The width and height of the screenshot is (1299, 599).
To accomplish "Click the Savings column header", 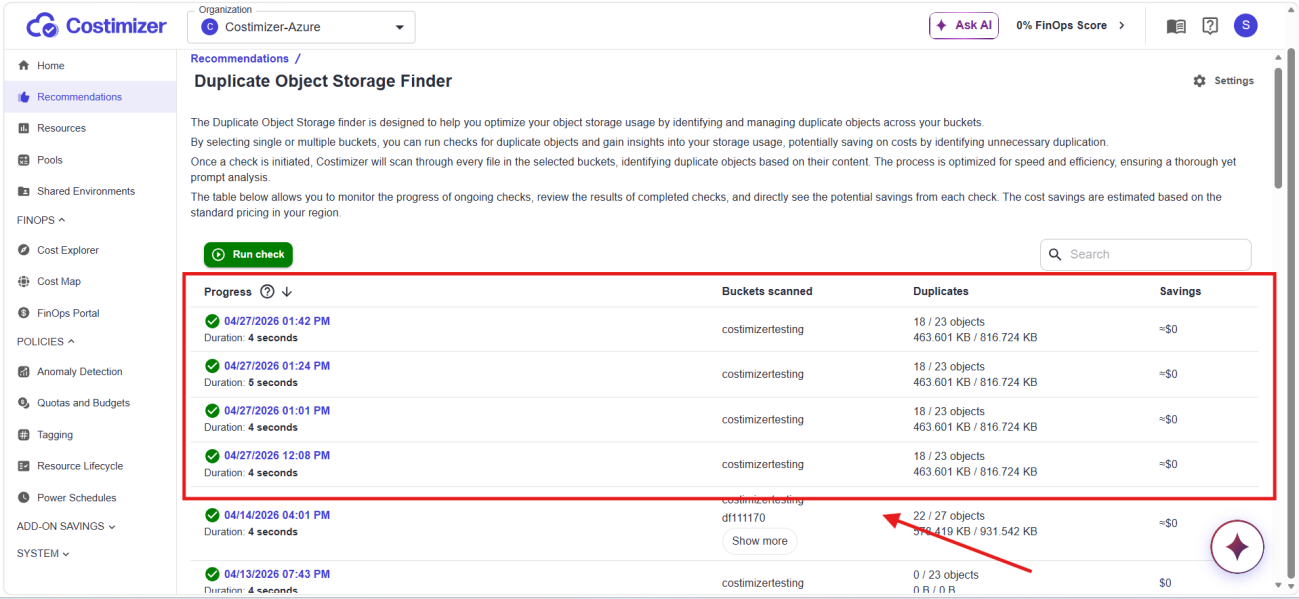I will point(1180,292).
